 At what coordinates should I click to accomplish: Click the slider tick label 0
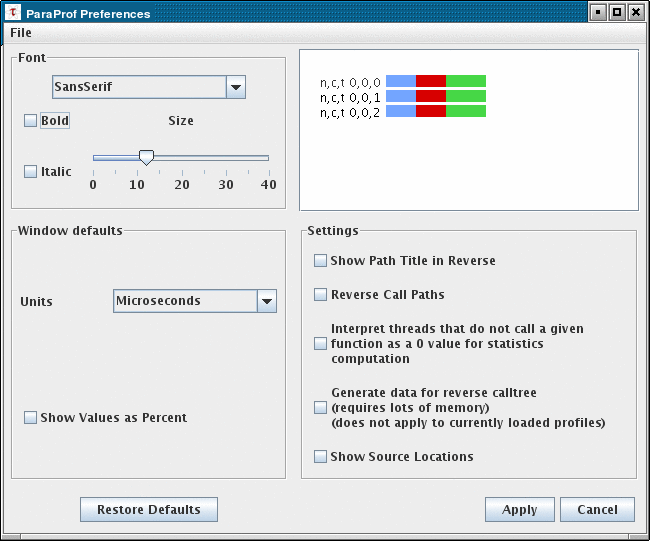[93, 185]
